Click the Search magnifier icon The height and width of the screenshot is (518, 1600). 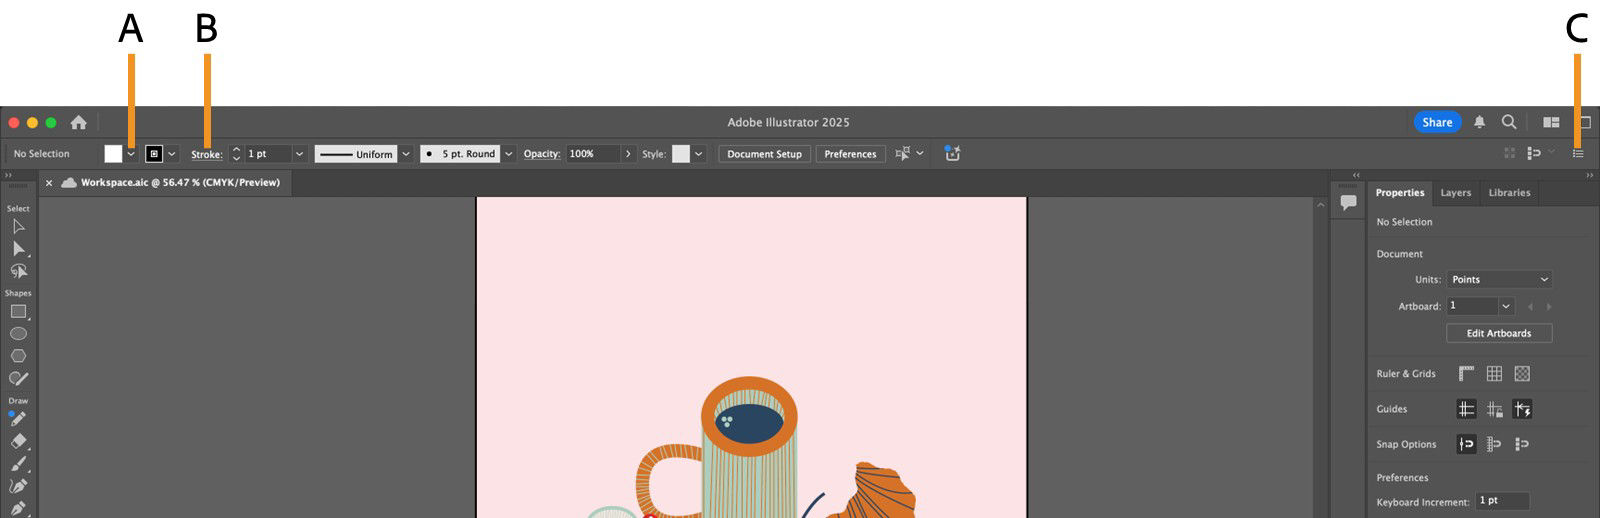[1509, 122]
